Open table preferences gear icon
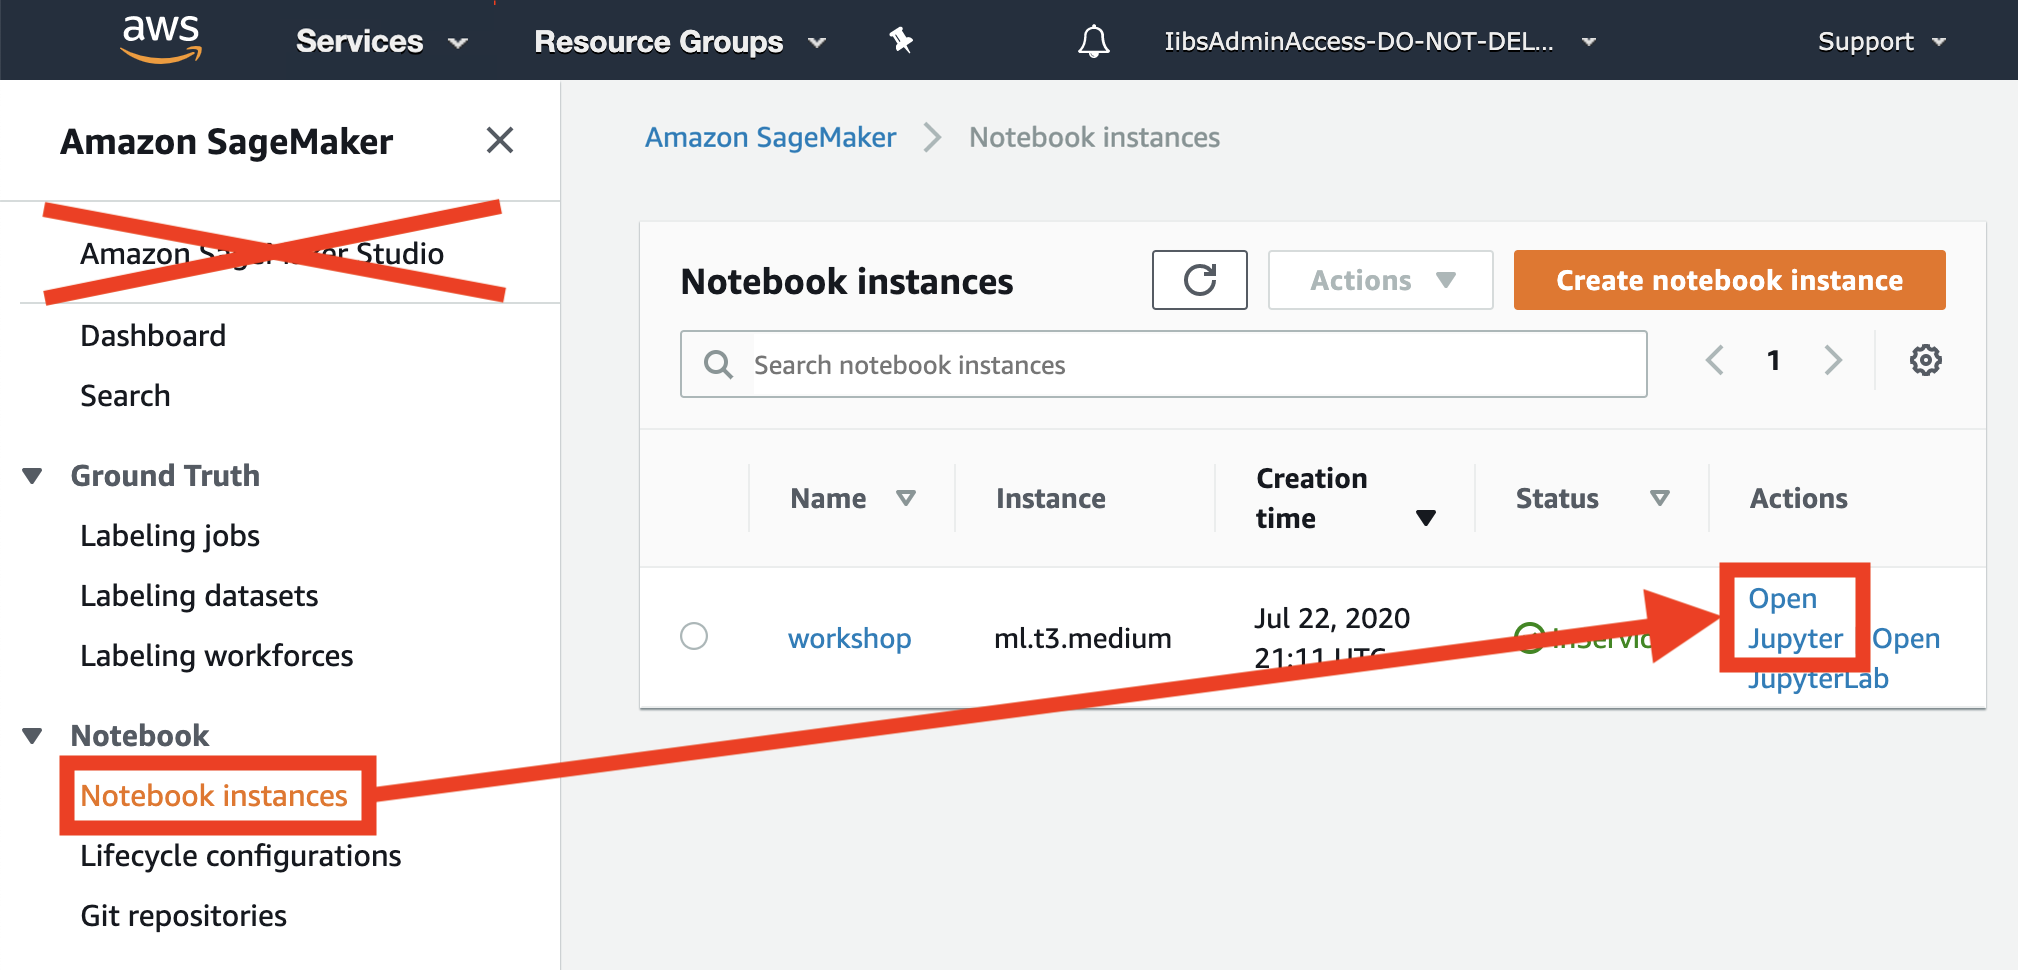 [x=1925, y=360]
